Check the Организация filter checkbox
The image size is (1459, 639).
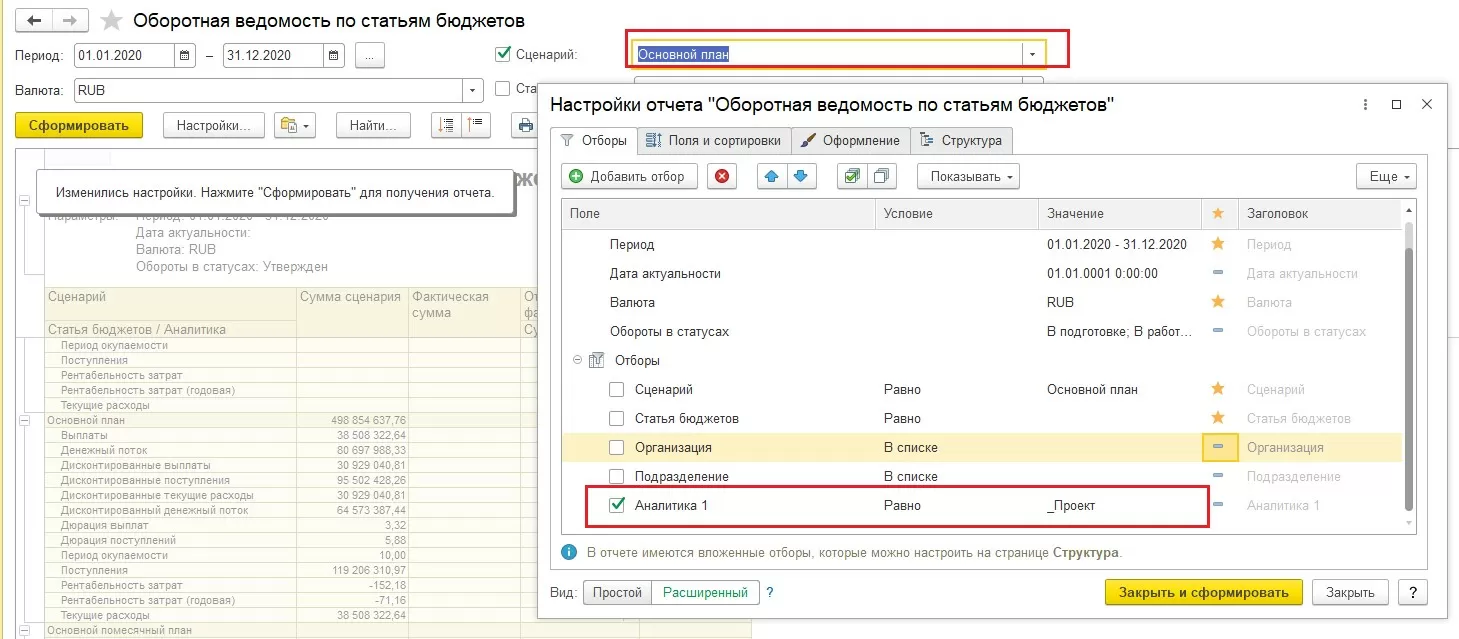tap(617, 447)
